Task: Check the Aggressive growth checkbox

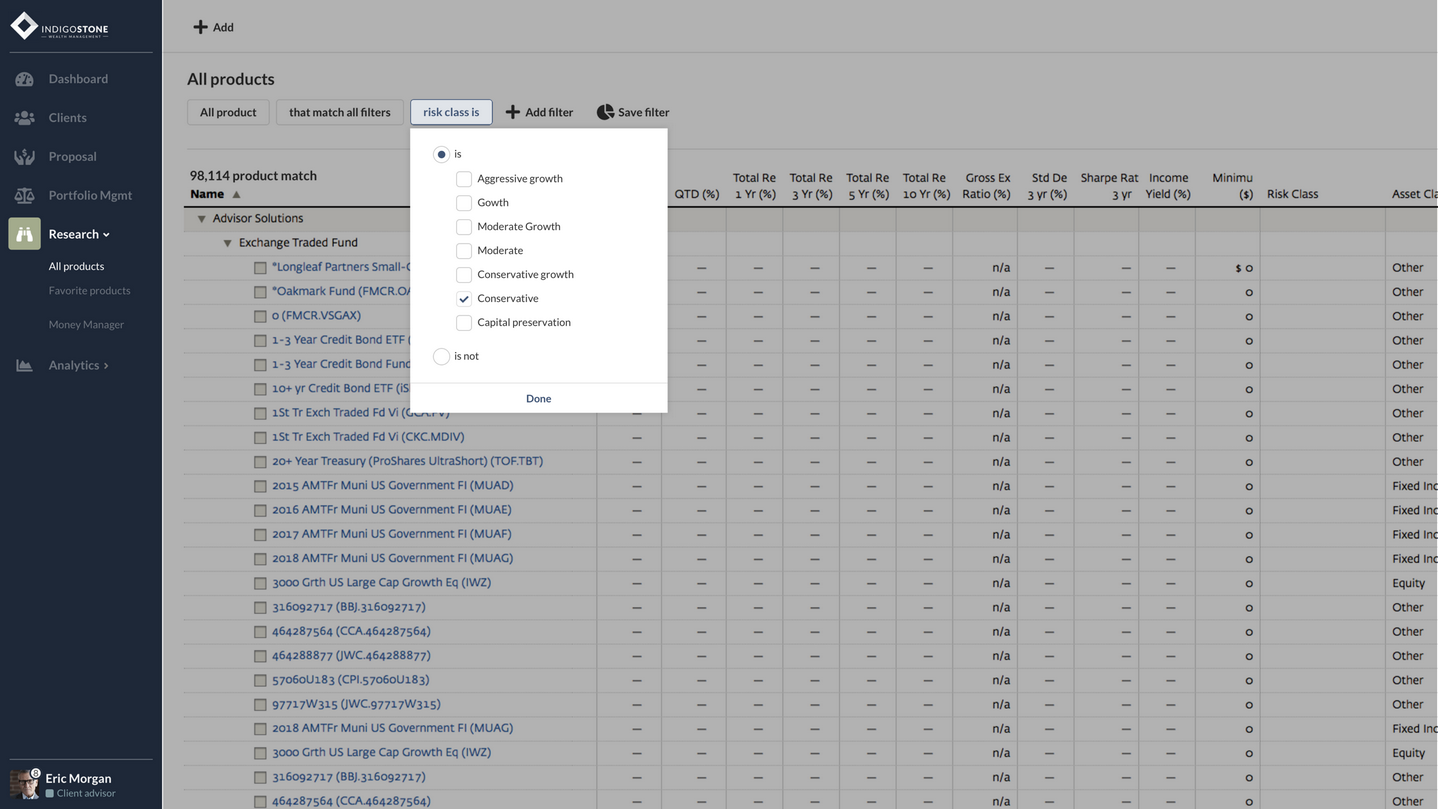Action: 464,179
